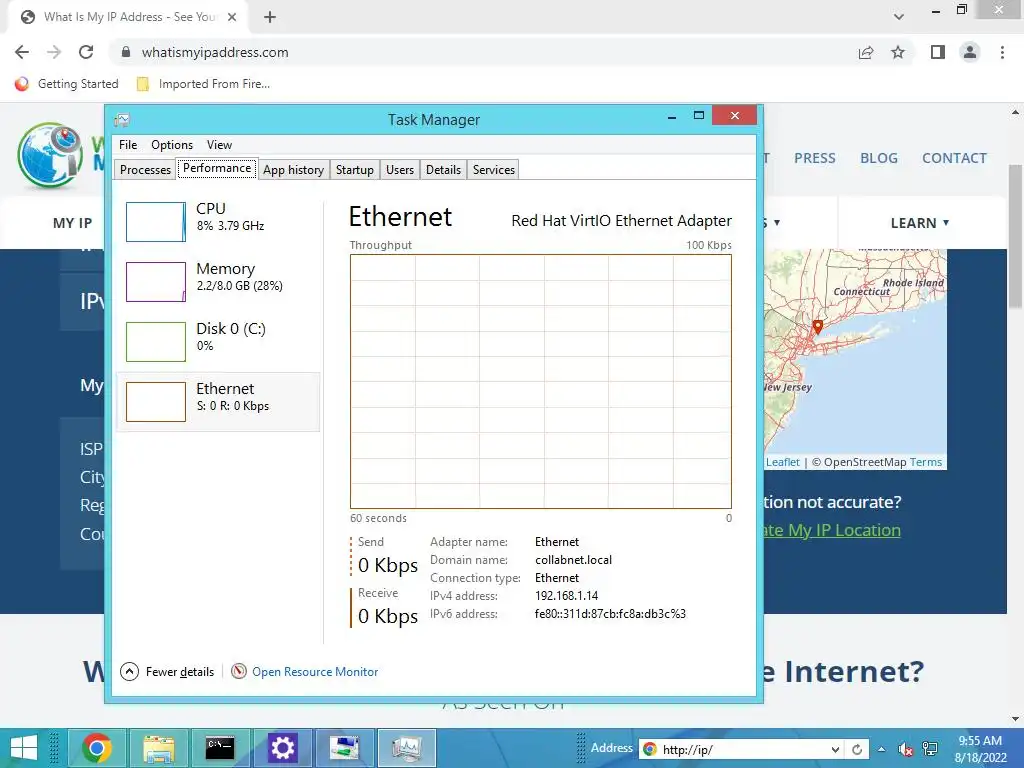Open the network computers taskbar icon
Viewport: 1024px width, 768px height.
pyautogui.click(x=344, y=748)
